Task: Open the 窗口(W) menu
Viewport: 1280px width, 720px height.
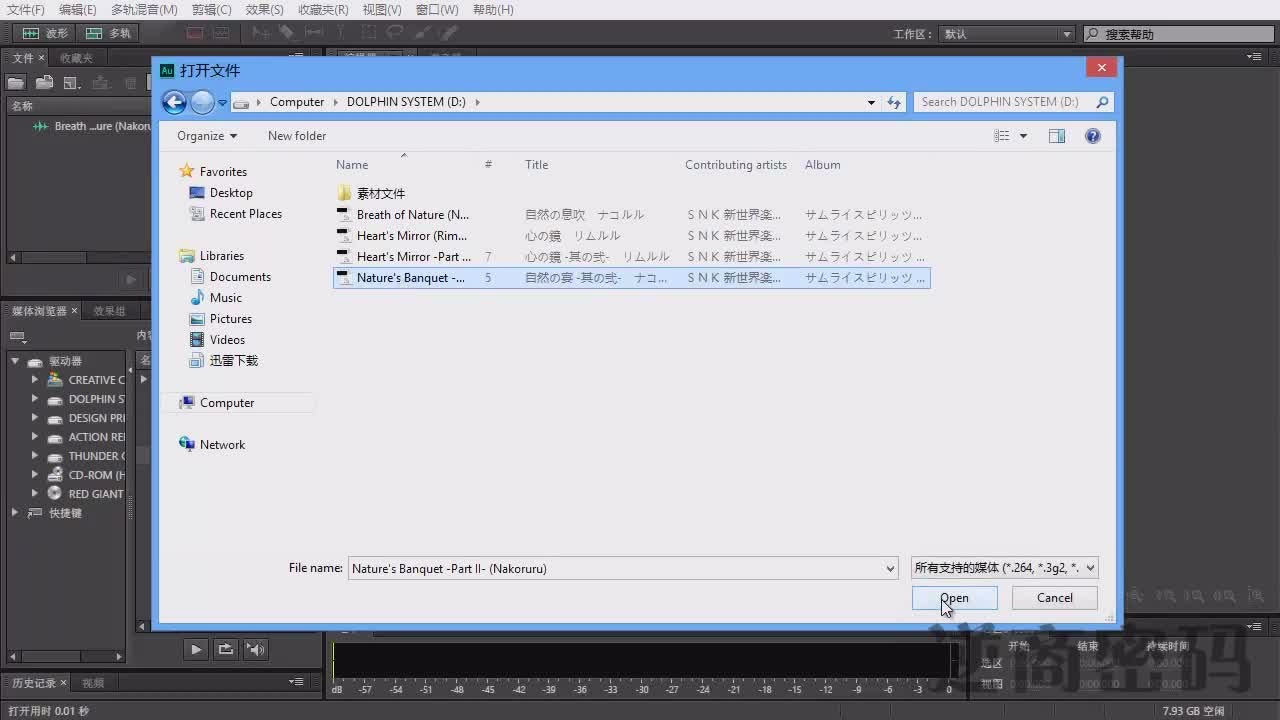Action: 437,10
